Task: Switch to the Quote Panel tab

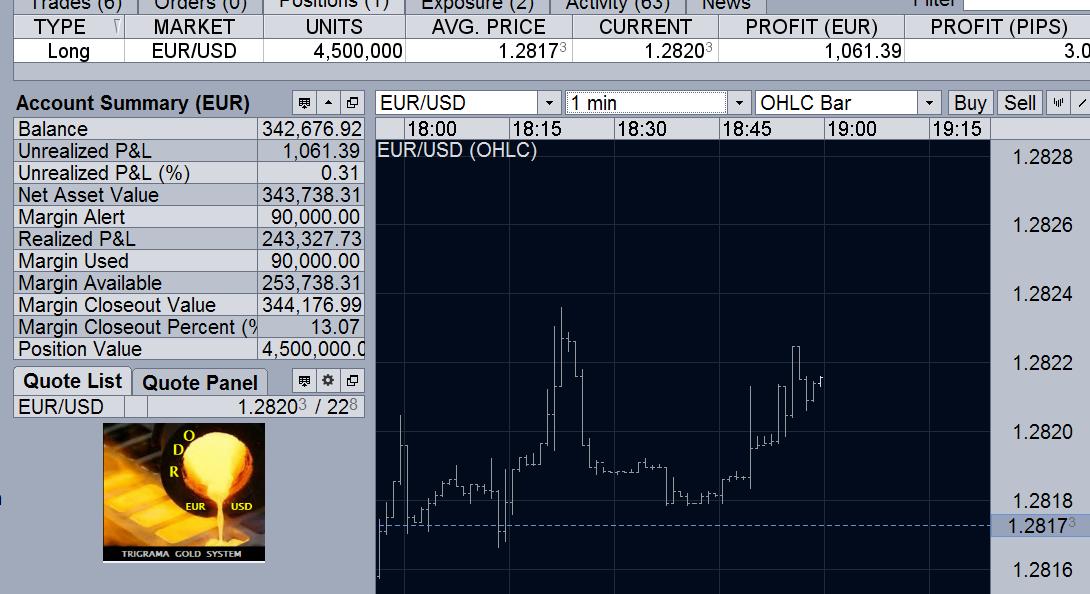Action: click(200, 383)
